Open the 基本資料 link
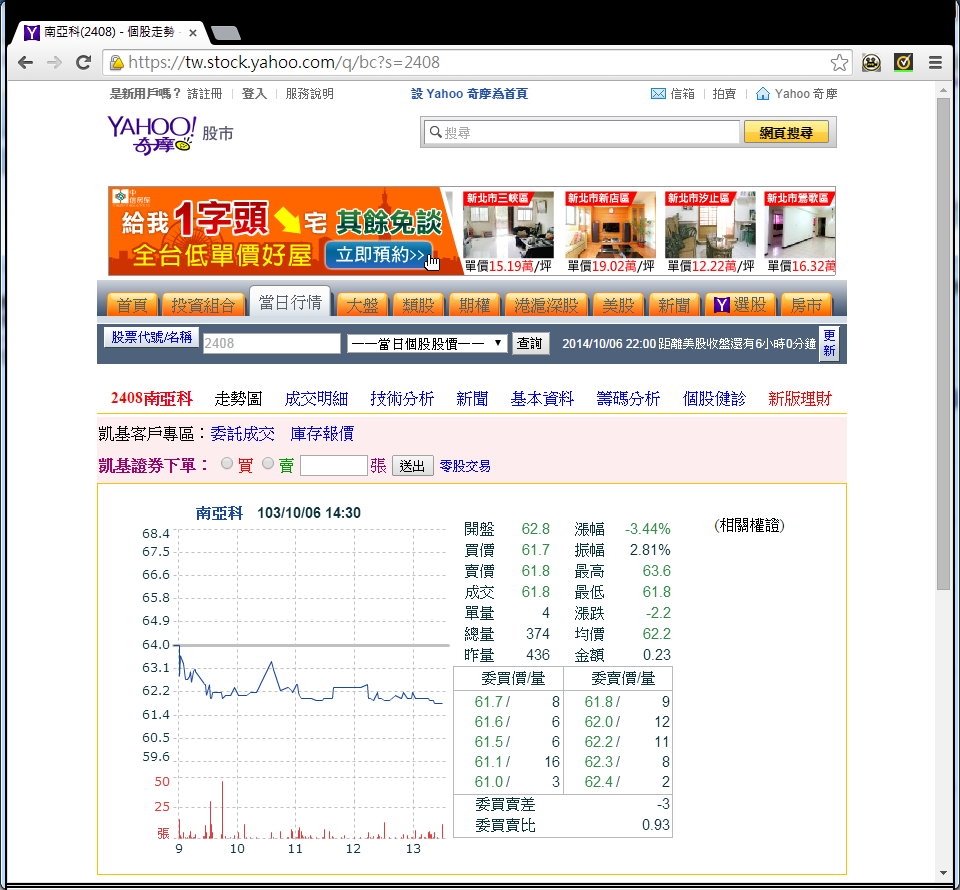 [x=542, y=399]
